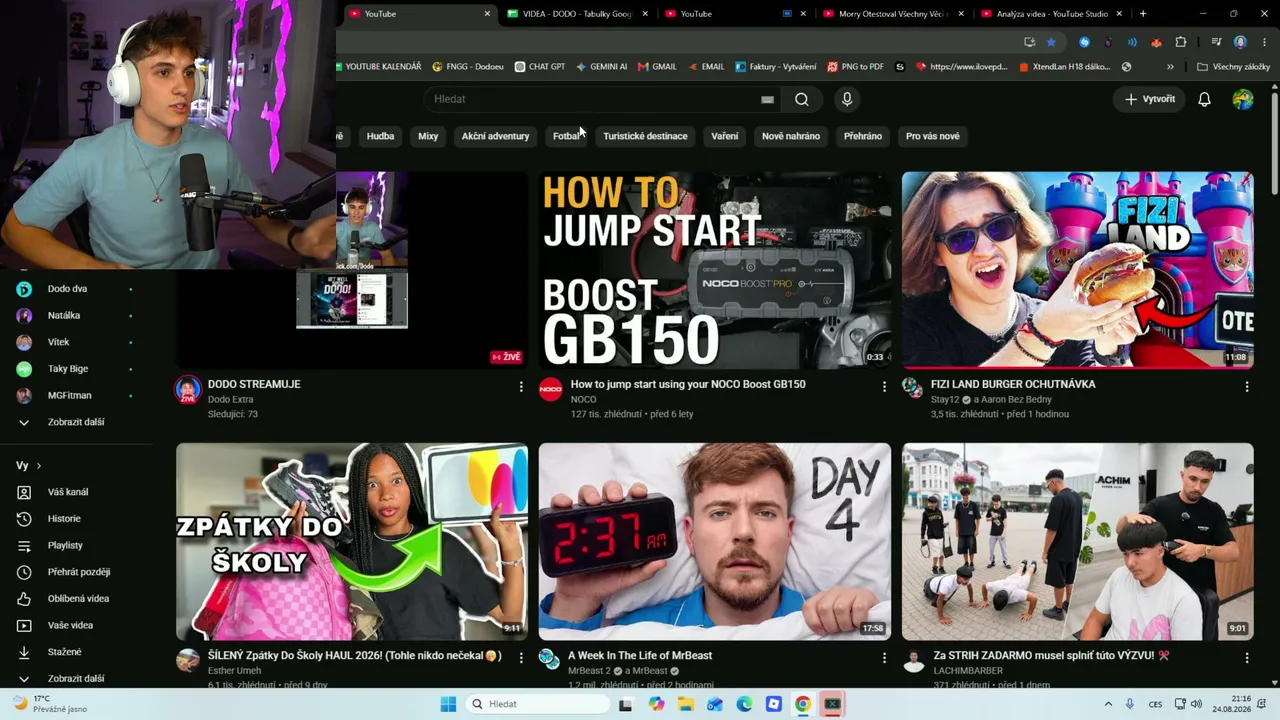1280x720 pixels.
Task: Open the Vy section chevron
Action: click(x=39, y=466)
